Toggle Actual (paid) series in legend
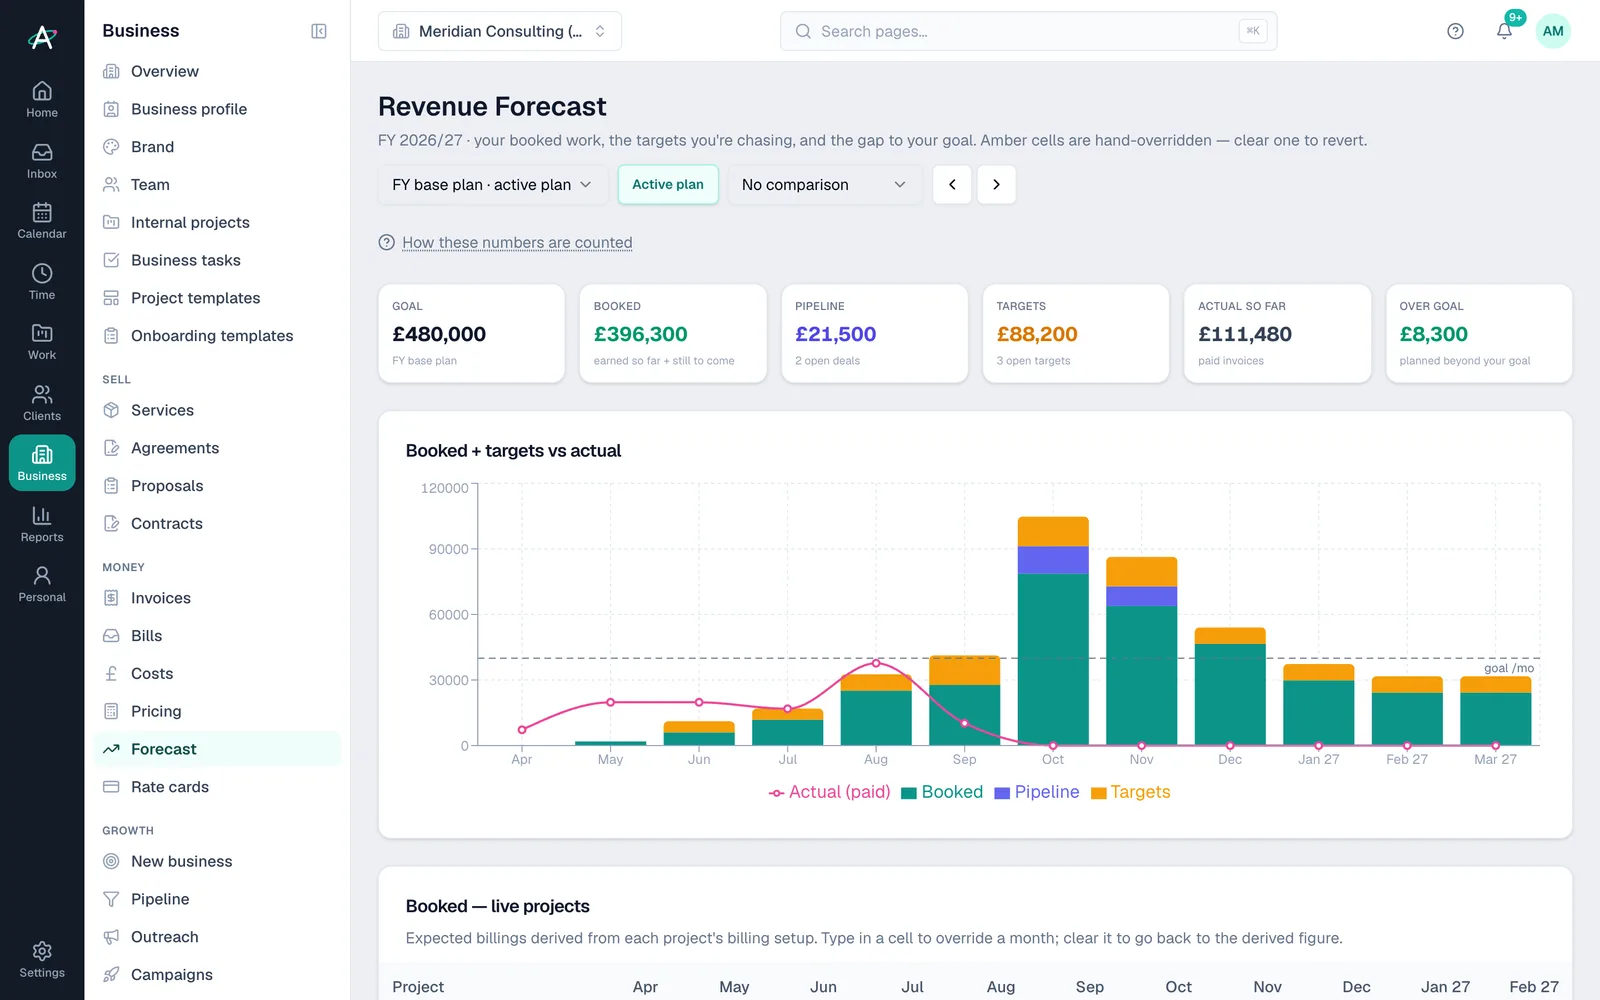Image resolution: width=1600 pixels, height=1000 pixels. (x=829, y=792)
